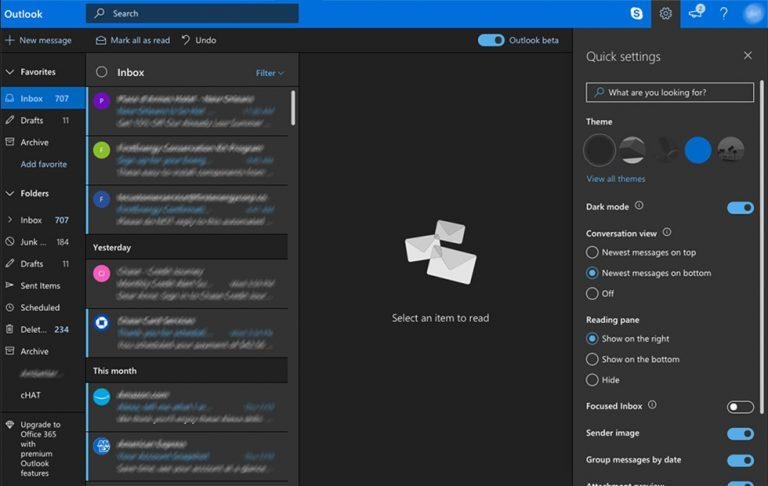Open the help question mark icon

723,14
